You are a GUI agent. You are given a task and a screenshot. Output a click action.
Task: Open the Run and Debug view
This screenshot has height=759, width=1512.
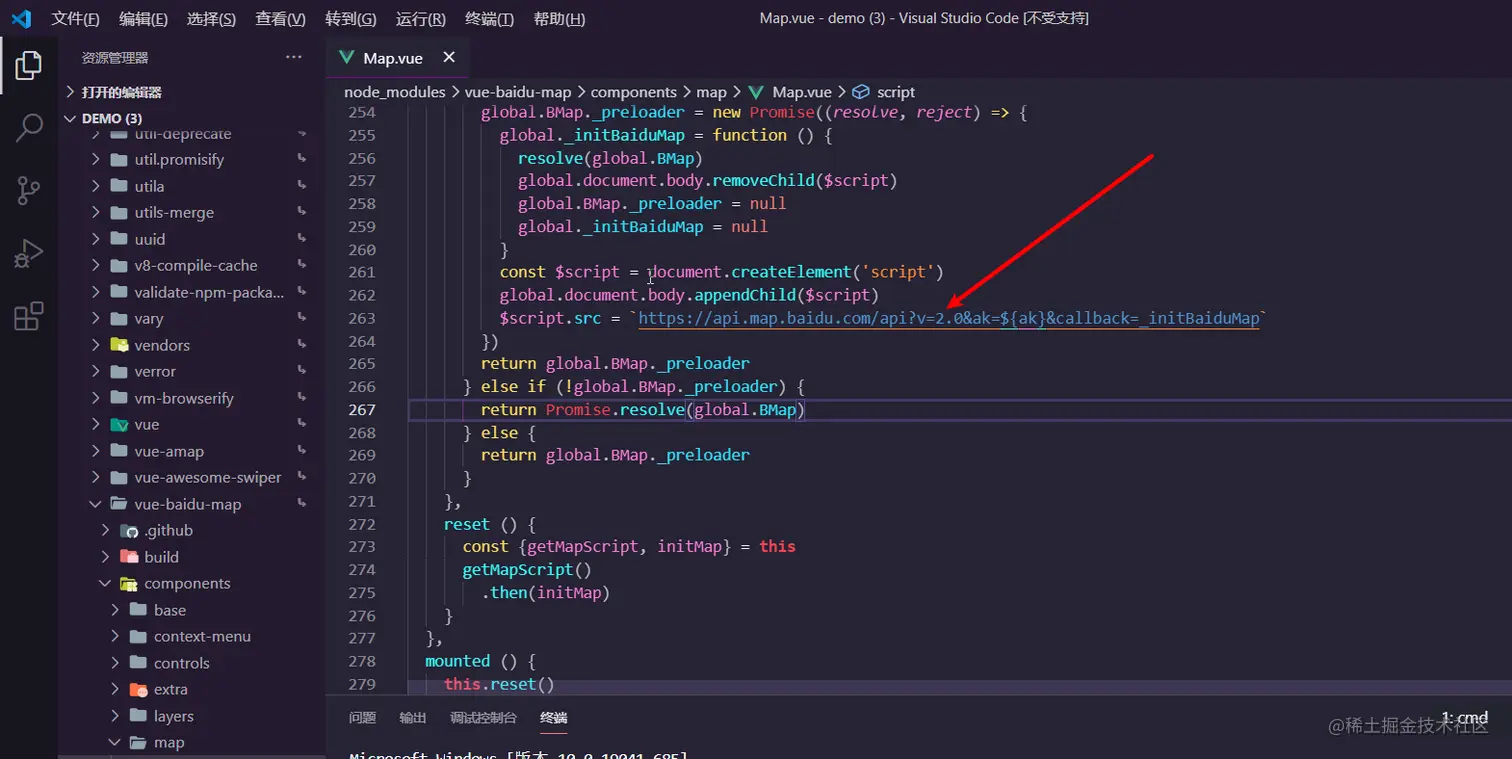(28, 253)
